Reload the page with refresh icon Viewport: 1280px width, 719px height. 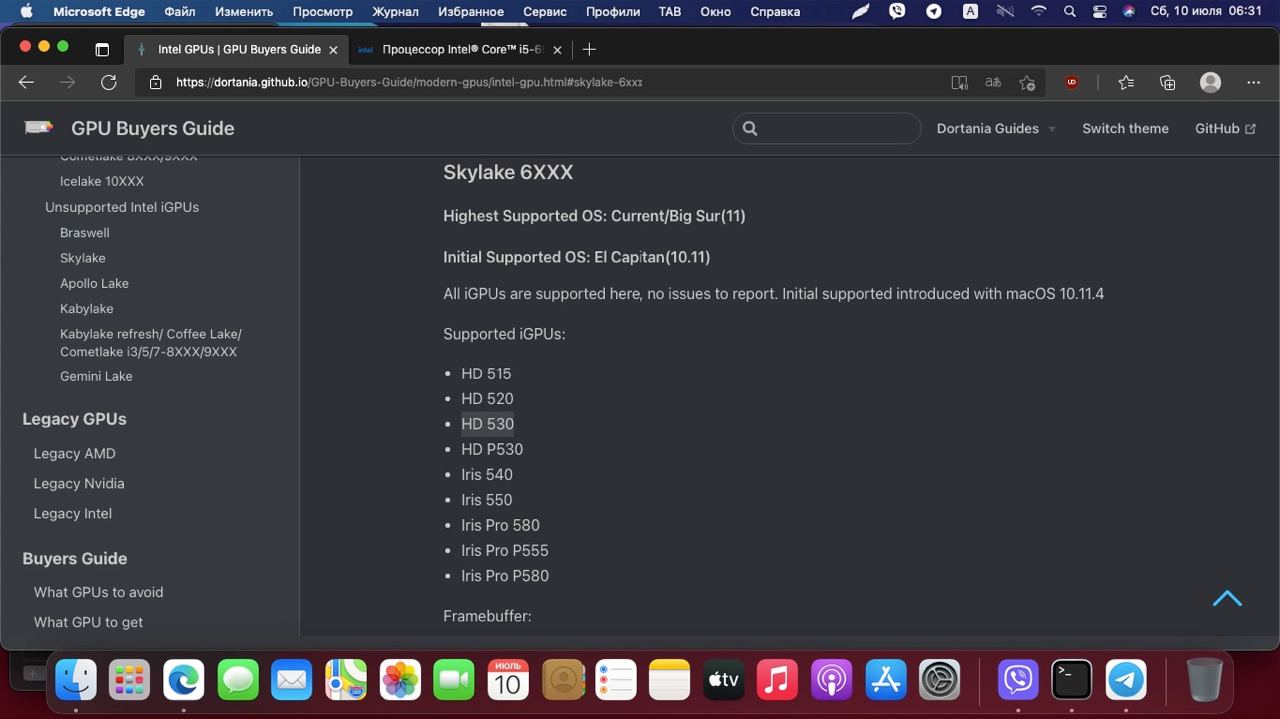109,82
